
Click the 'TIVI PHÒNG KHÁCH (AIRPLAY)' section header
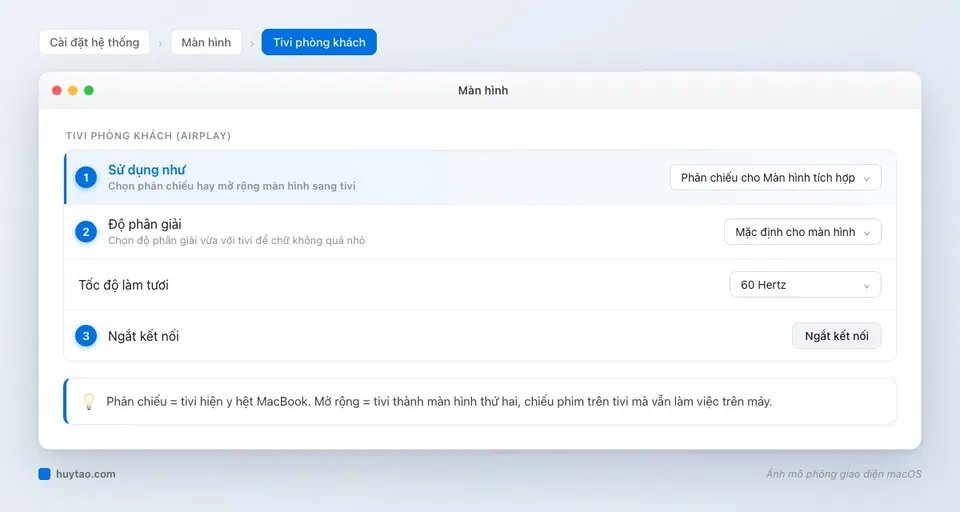point(148,136)
